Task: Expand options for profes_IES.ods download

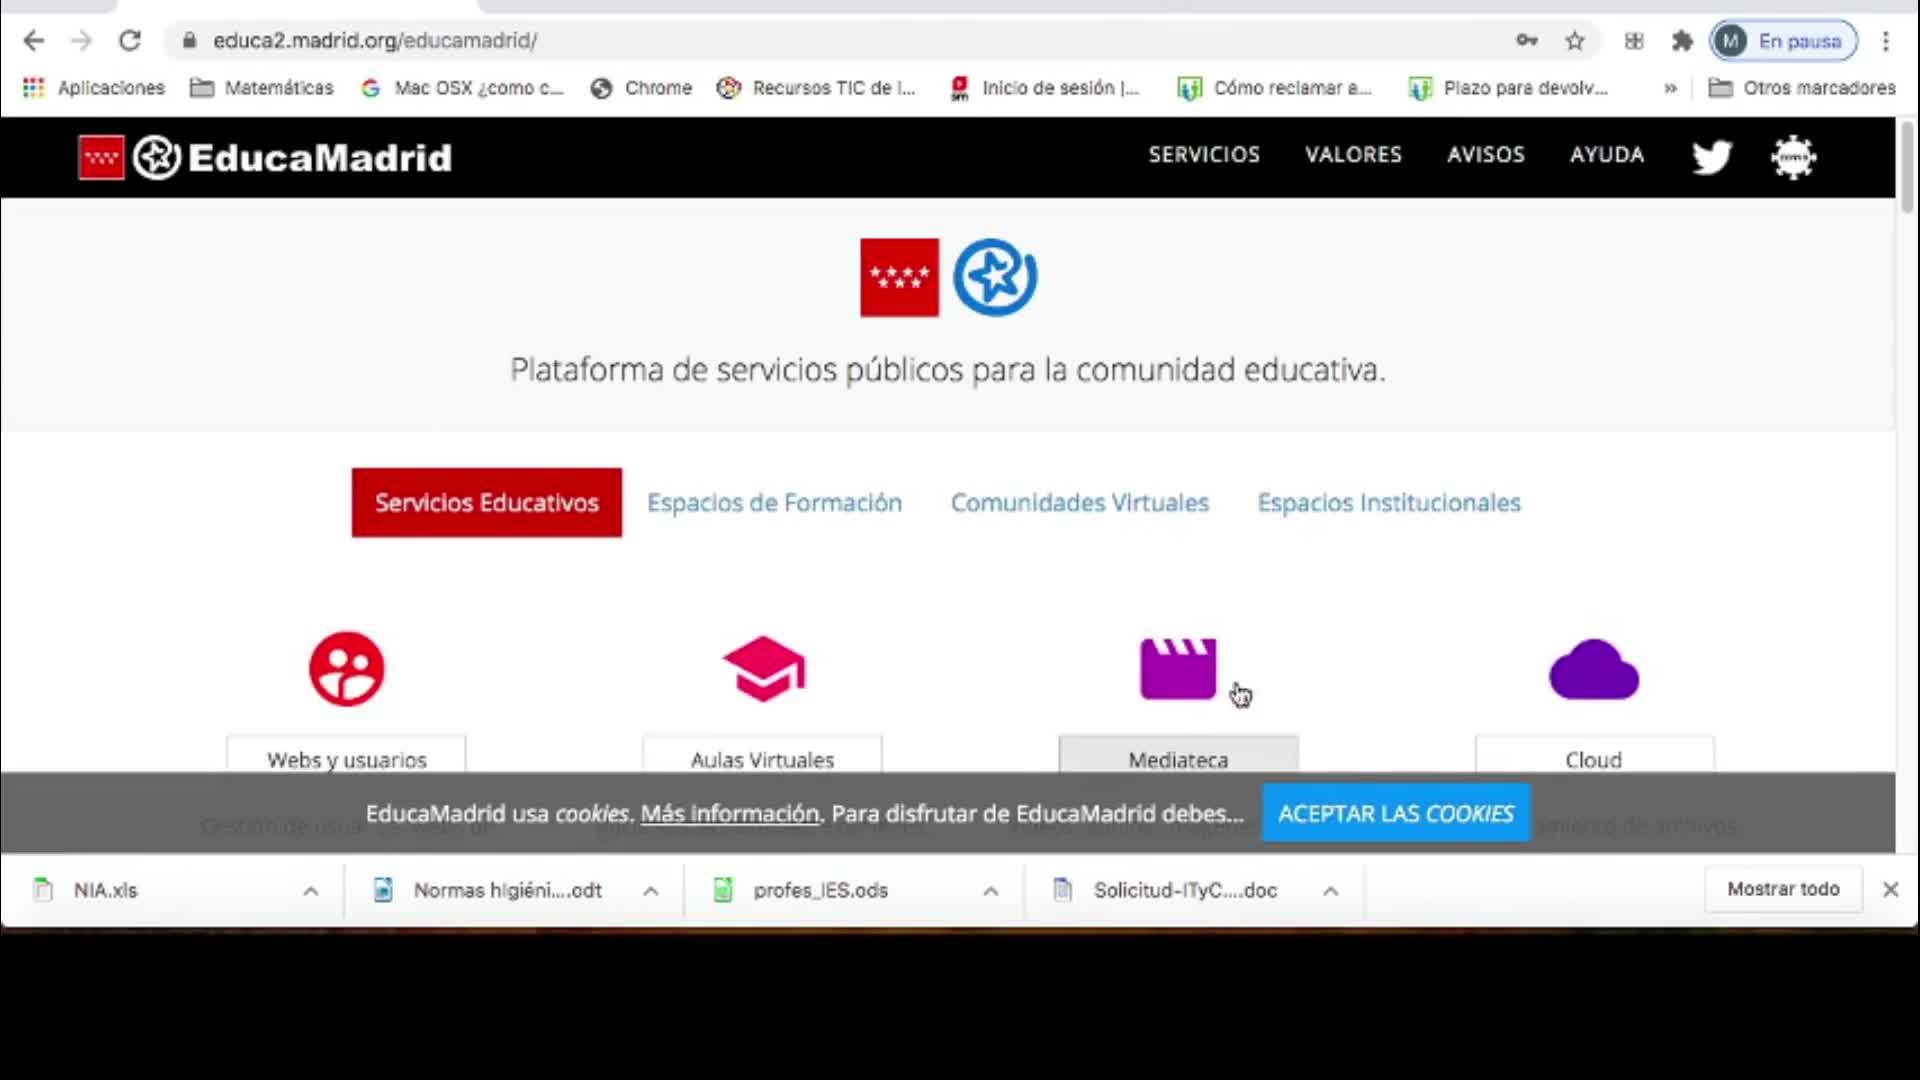Action: pyautogui.click(x=990, y=891)
